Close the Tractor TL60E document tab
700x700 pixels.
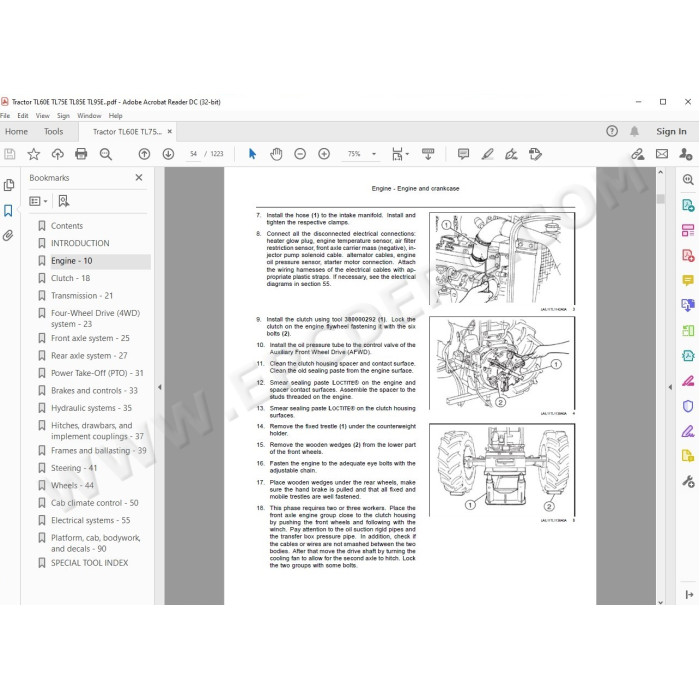pos(170,132)
